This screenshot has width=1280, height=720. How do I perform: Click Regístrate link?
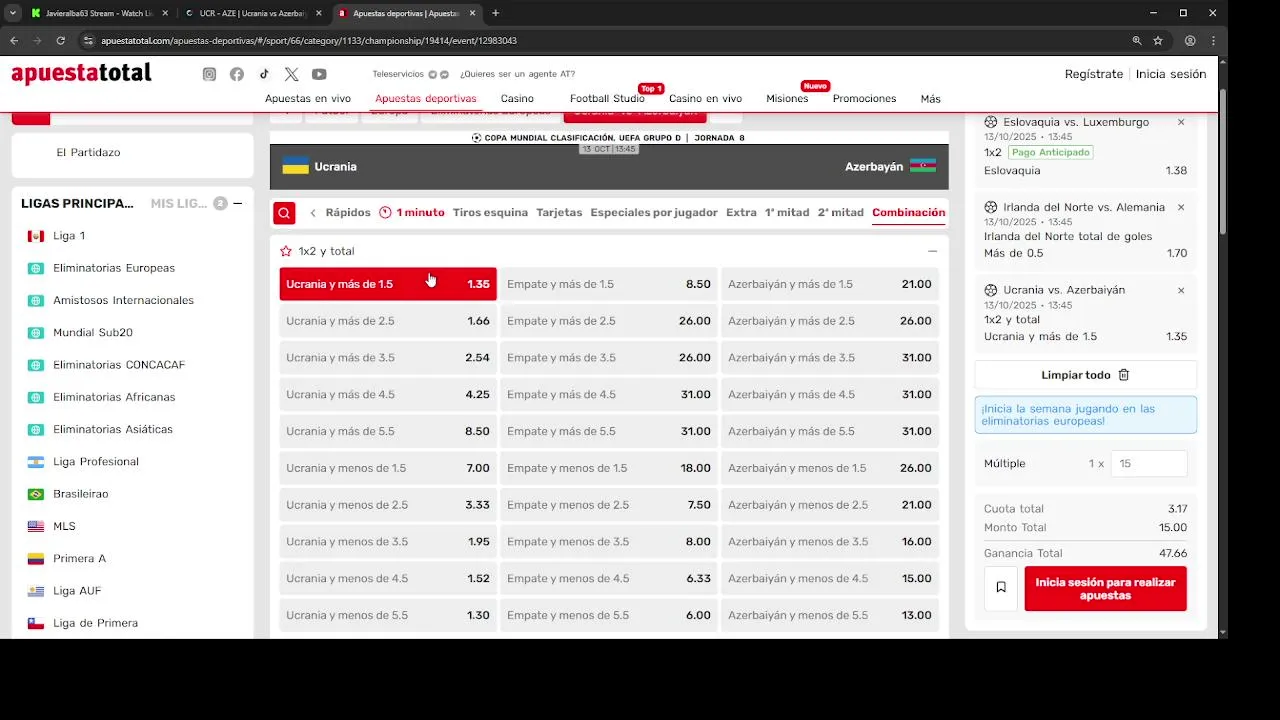point(1094,74)
